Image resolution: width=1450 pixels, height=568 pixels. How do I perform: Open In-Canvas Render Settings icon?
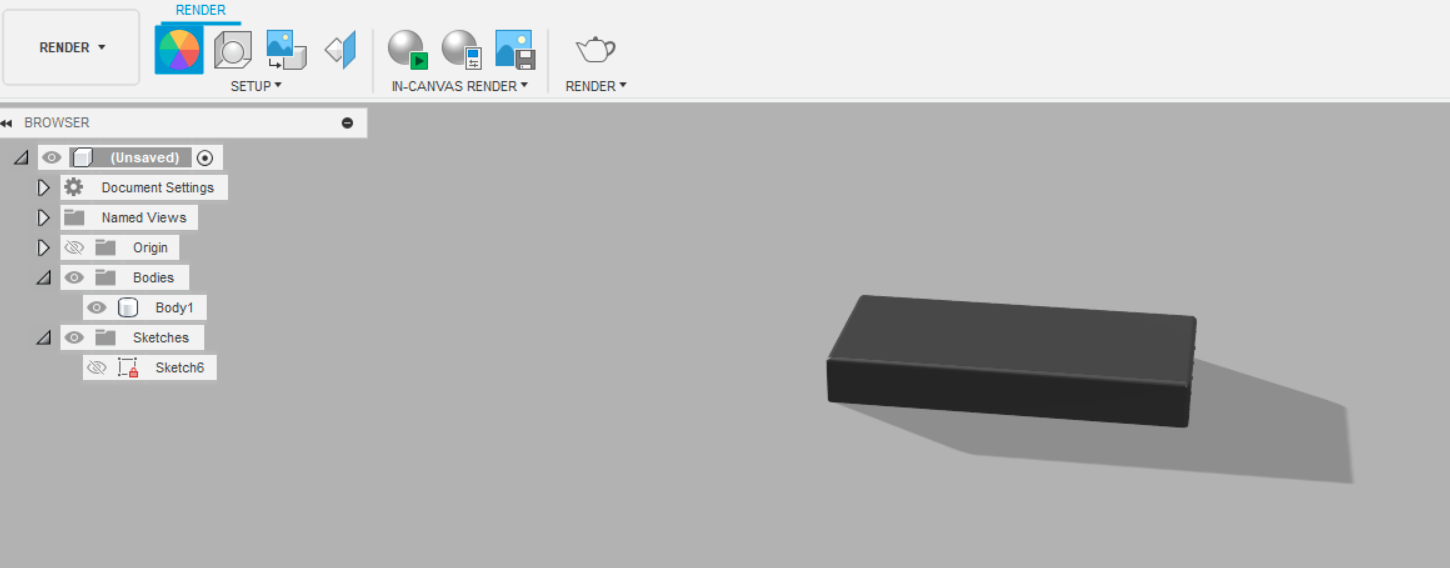(461, 49)
